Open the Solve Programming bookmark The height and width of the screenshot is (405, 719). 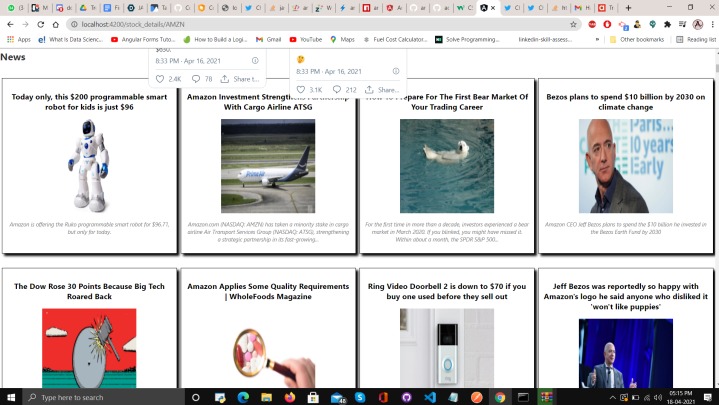468,39
